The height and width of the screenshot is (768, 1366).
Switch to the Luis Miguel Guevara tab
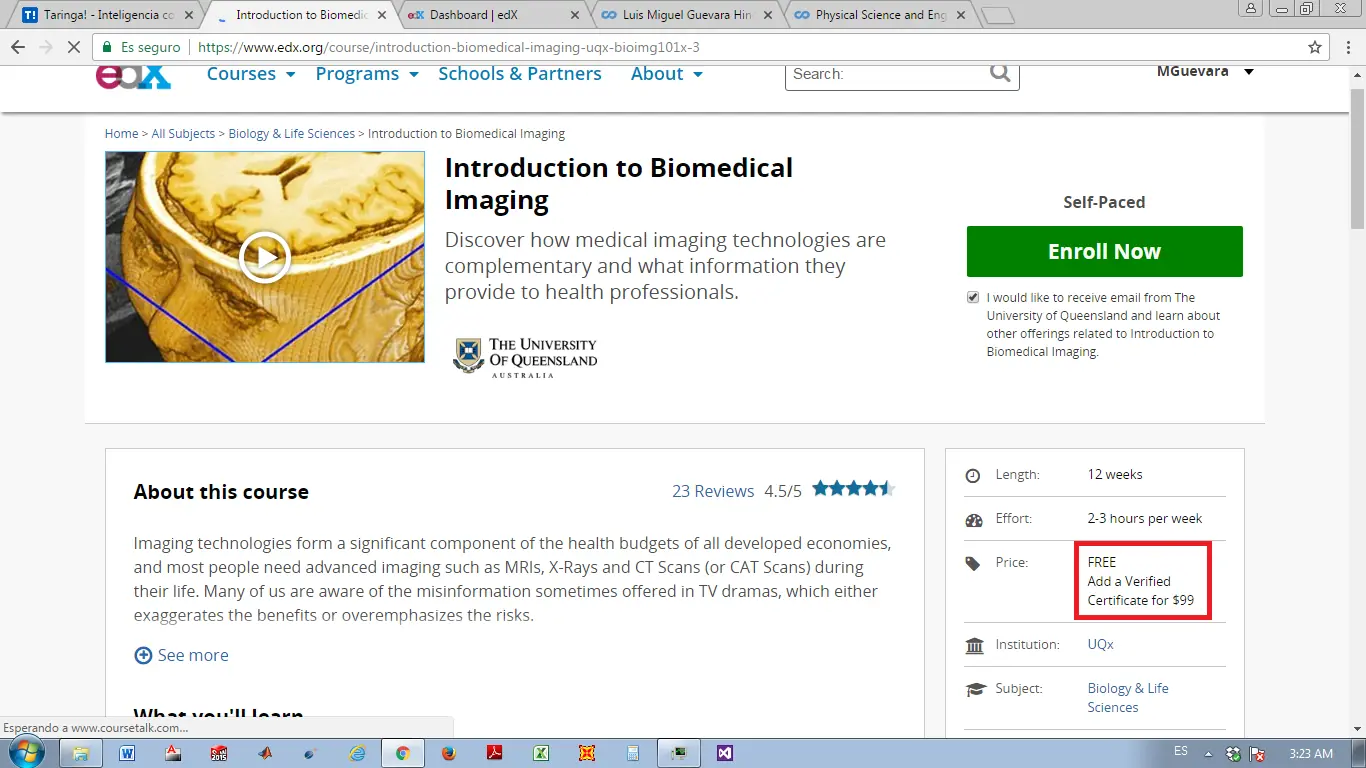coord(688,15)
